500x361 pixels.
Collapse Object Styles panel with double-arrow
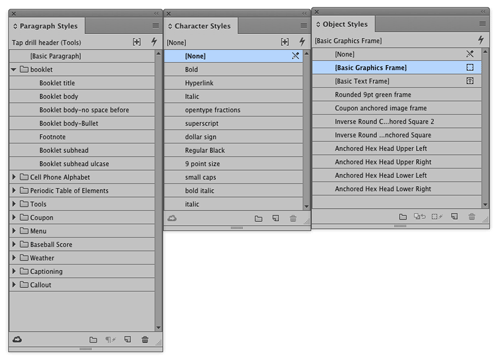tap(483, 12)
